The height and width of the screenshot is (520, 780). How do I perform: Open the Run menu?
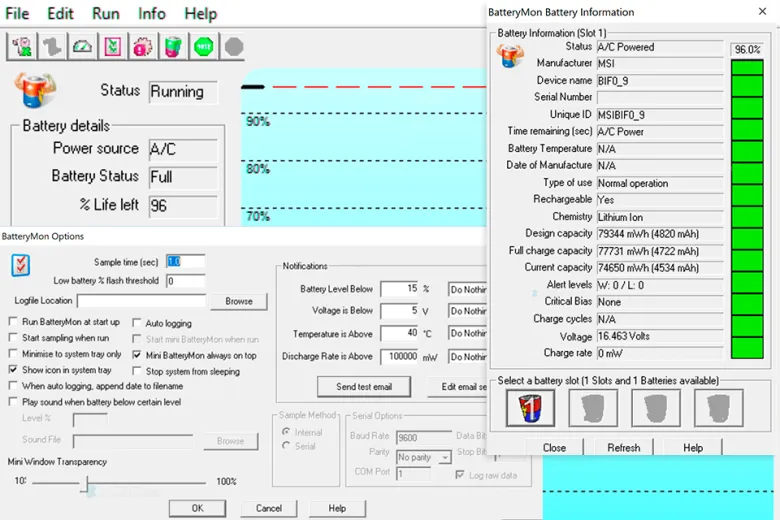click(x=105, y=14)
